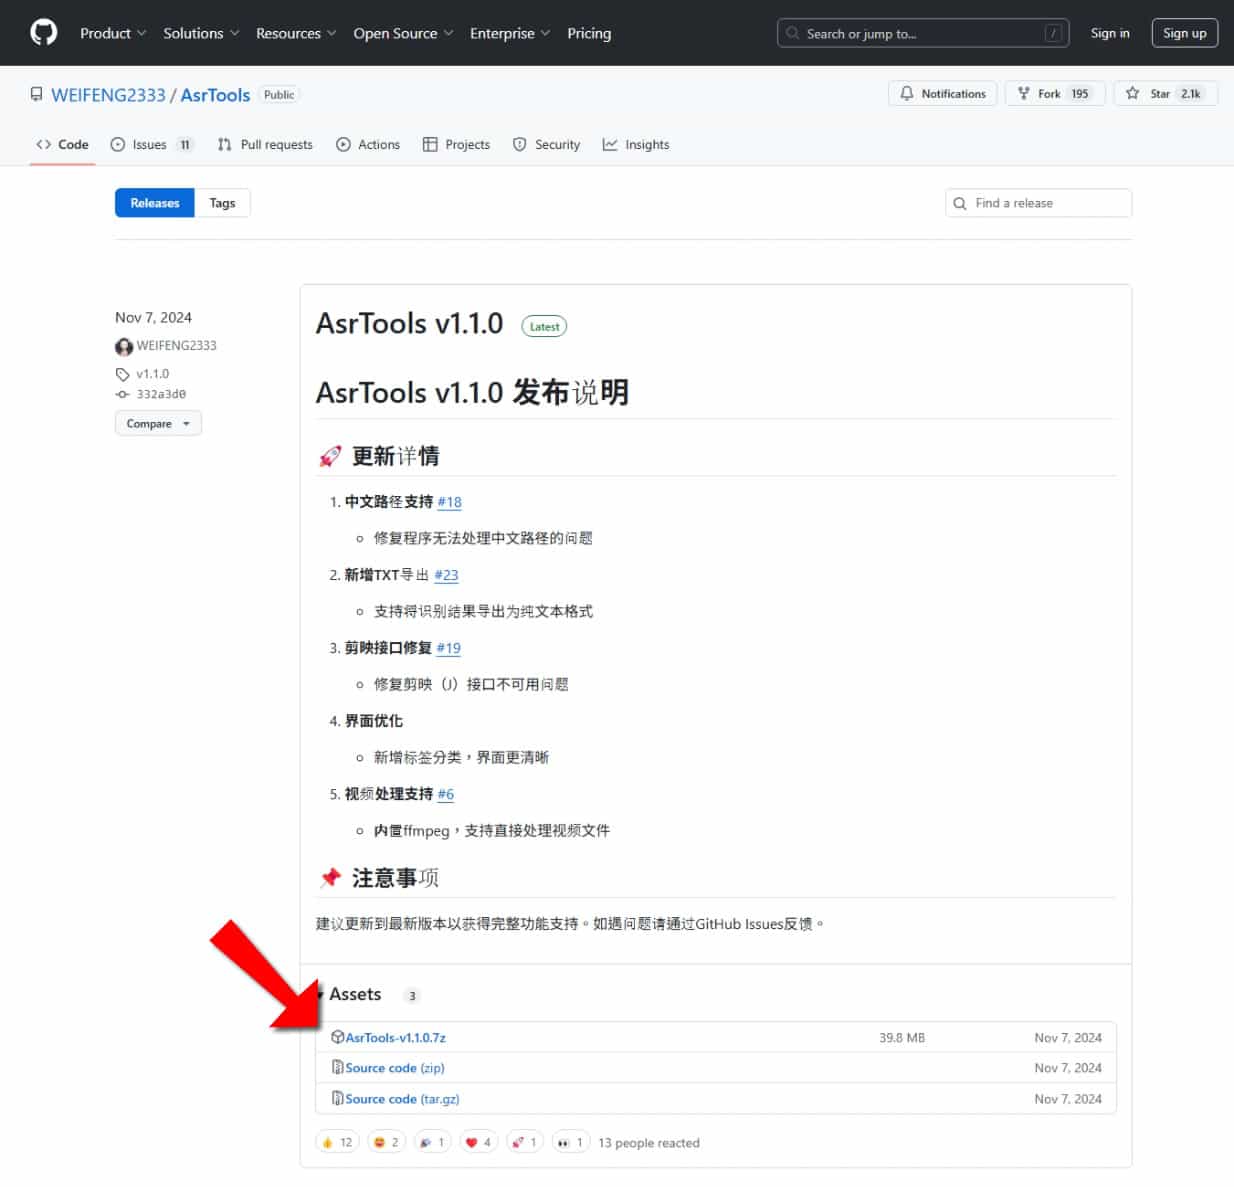Viewport: 1234px width, 1187px height.
Task: Open the AsrTools repository link
Action: point(215,95)
